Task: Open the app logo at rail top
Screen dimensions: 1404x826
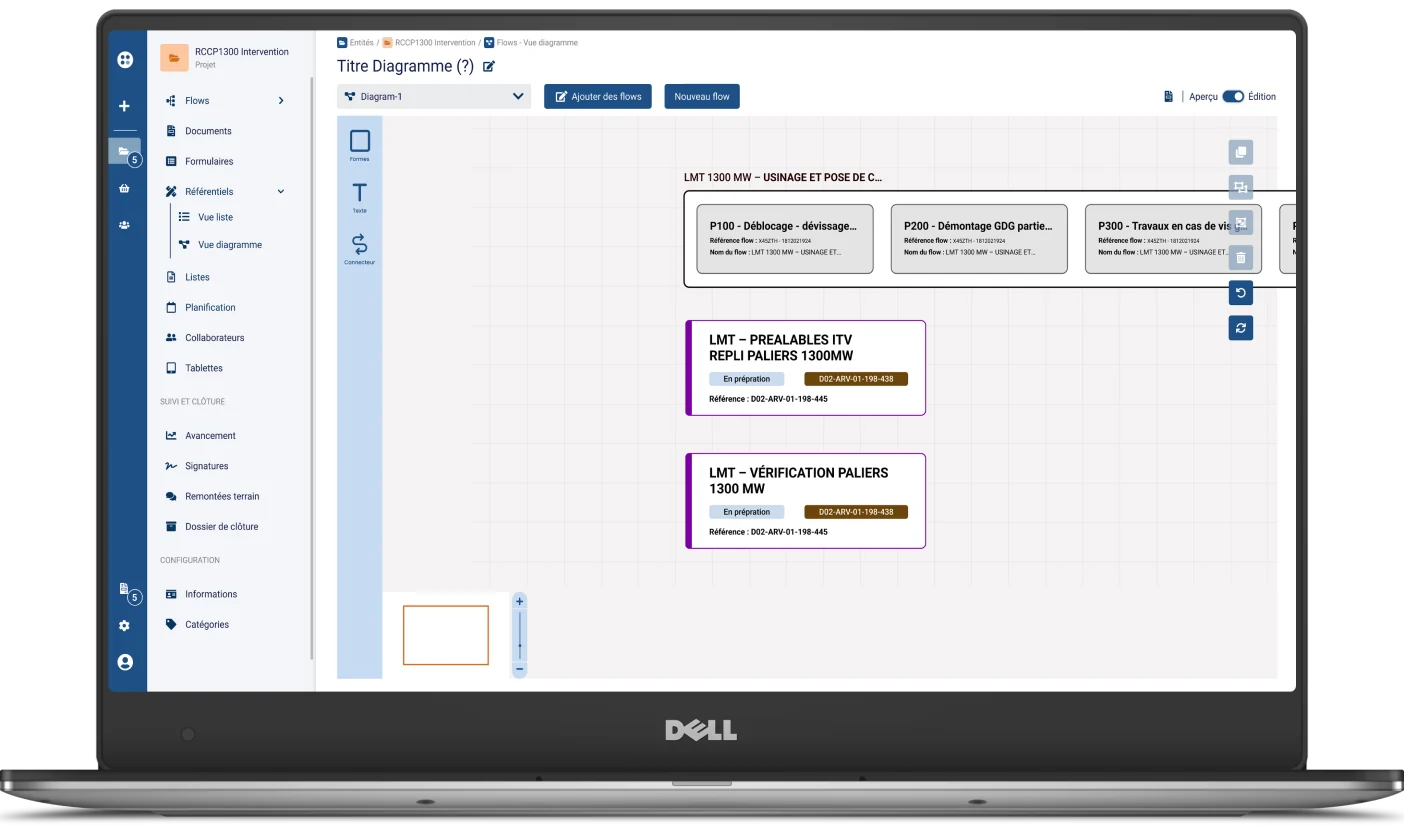Action: pyautogui.click(x=125, y=60)
